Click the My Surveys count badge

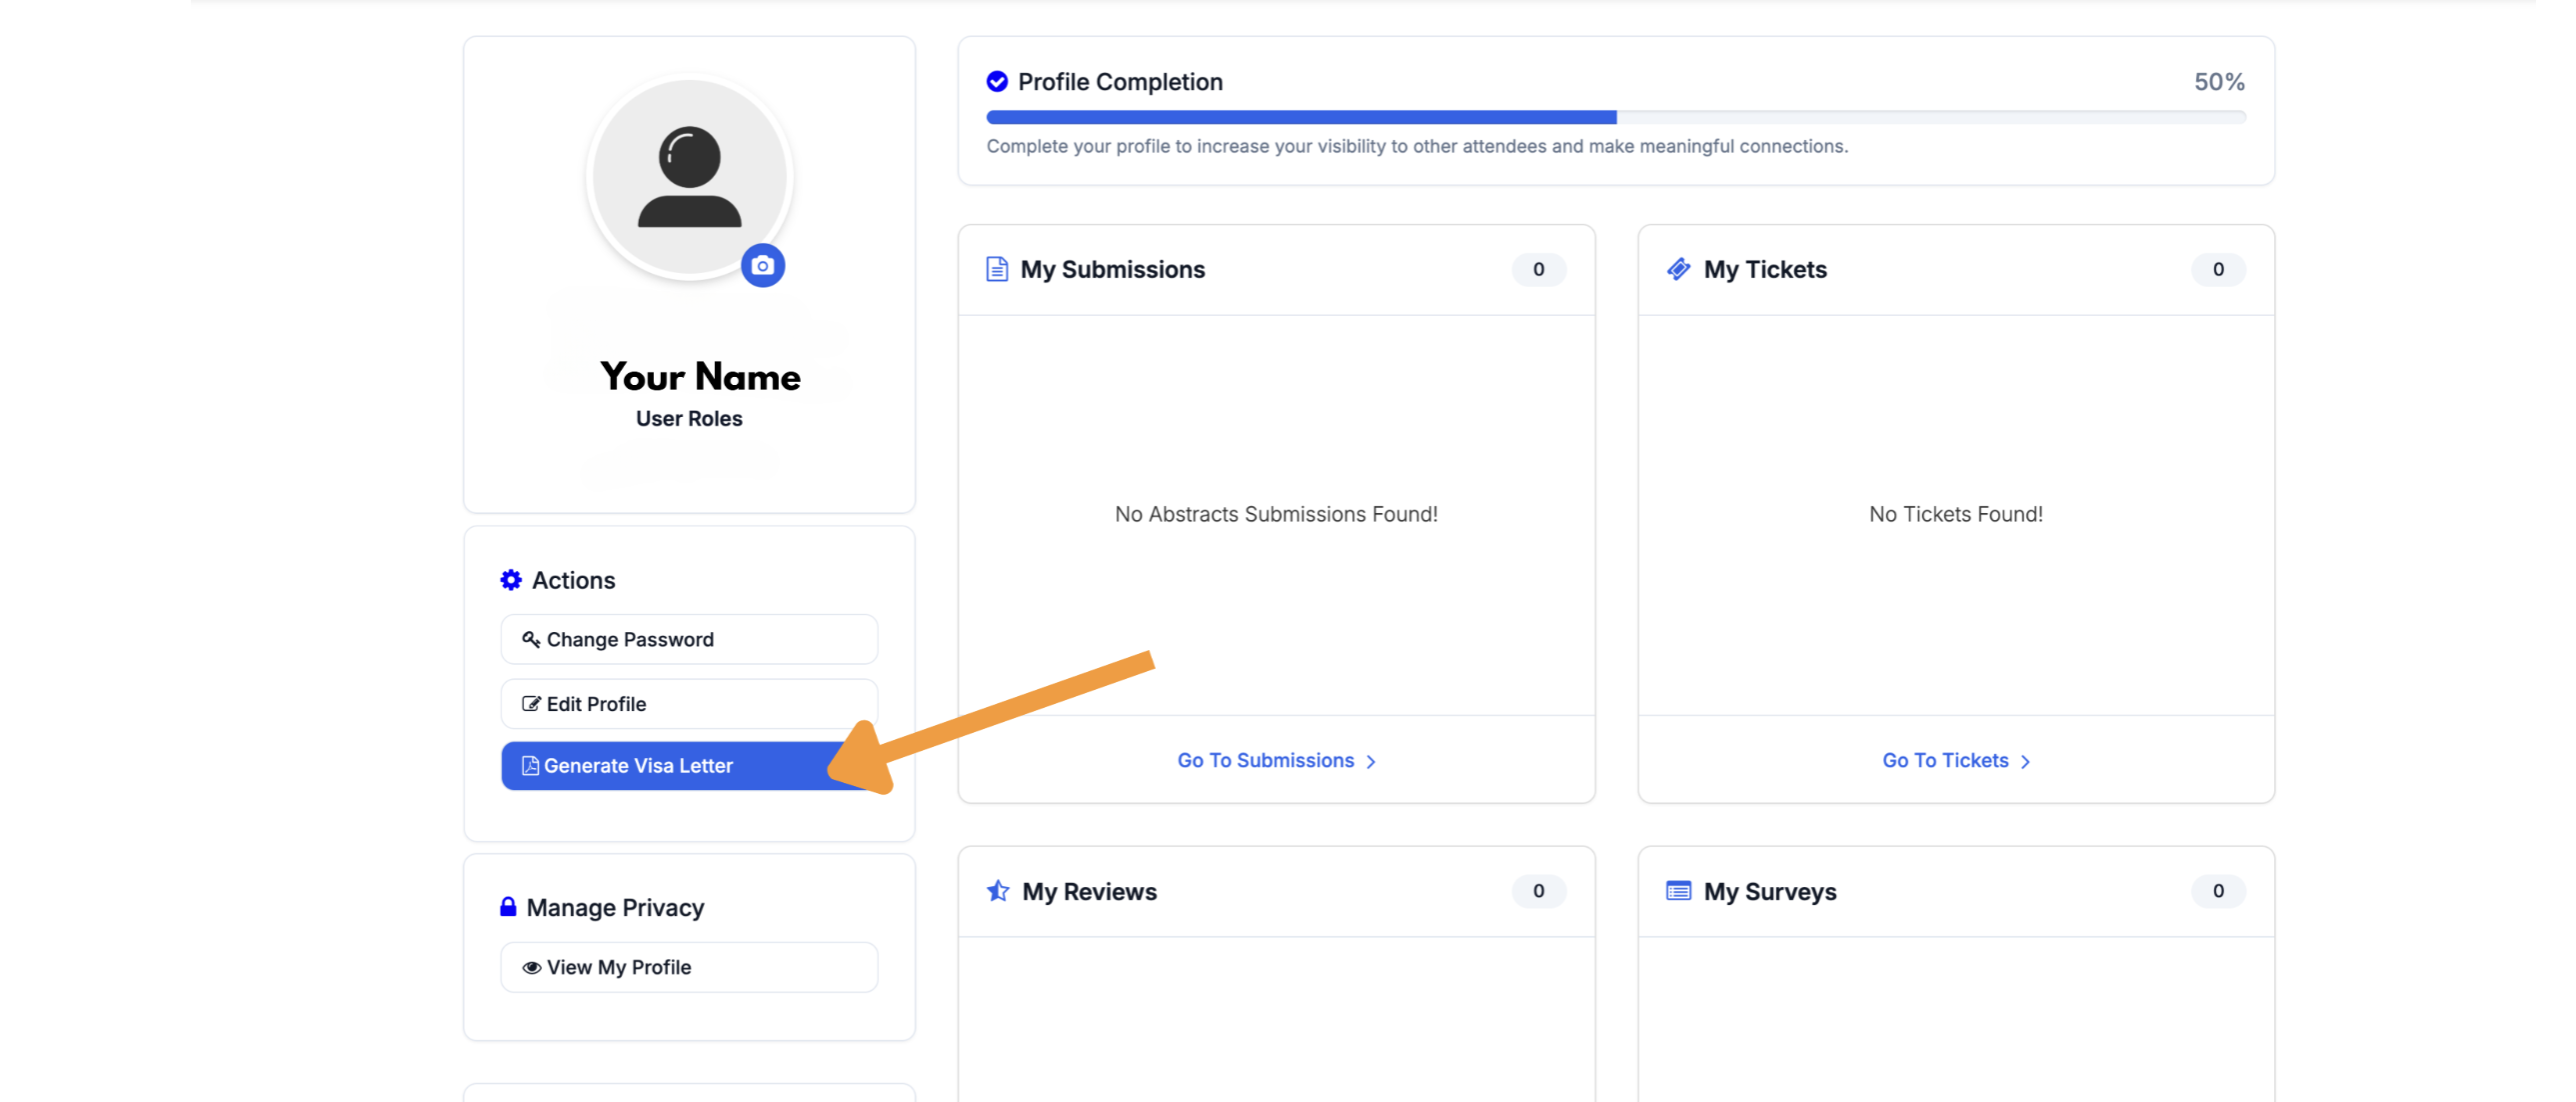click(2217, 890)
